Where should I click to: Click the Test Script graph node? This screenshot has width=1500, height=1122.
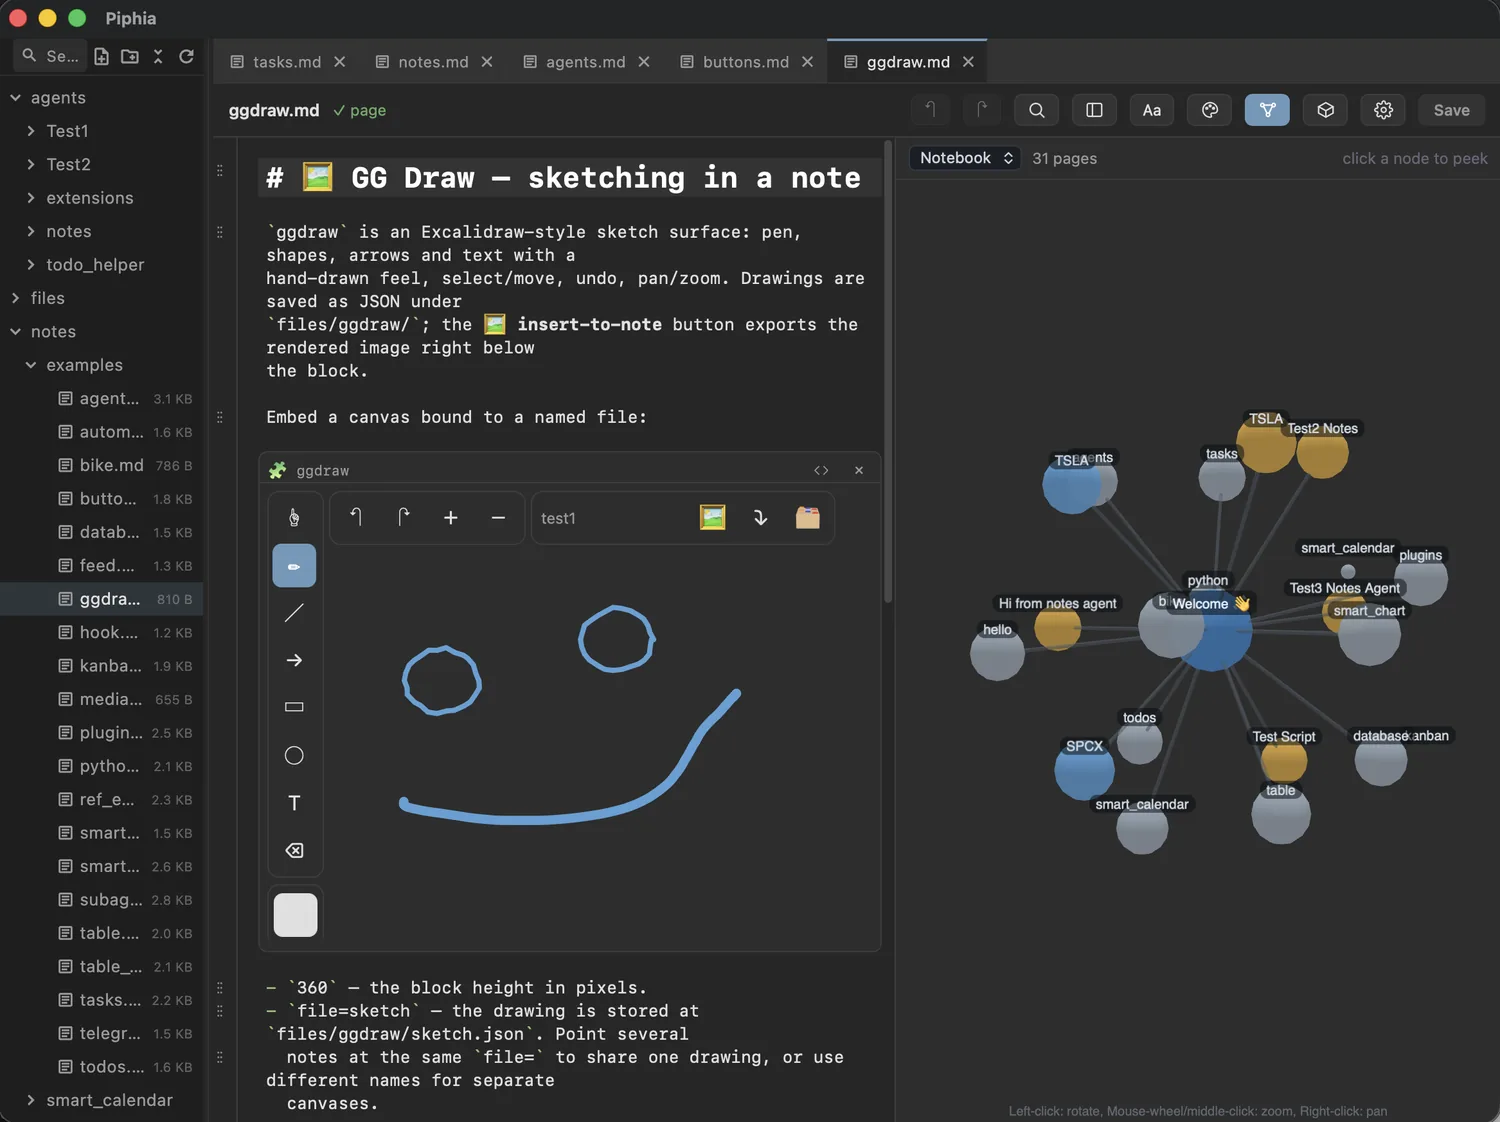[x=1284, y=760]
